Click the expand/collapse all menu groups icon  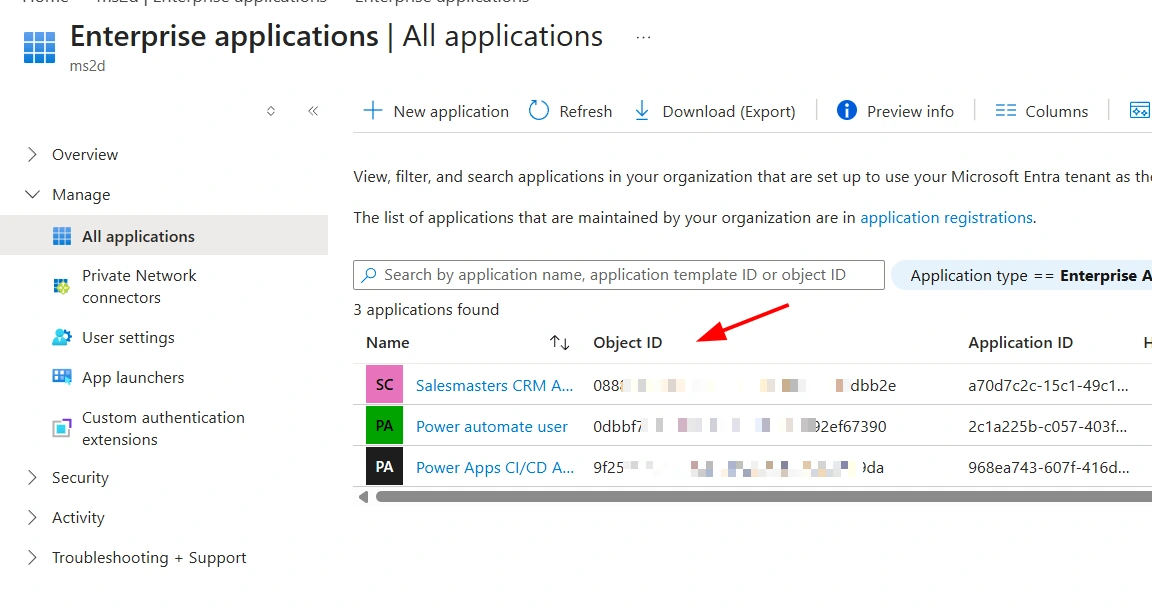(270, 111)
